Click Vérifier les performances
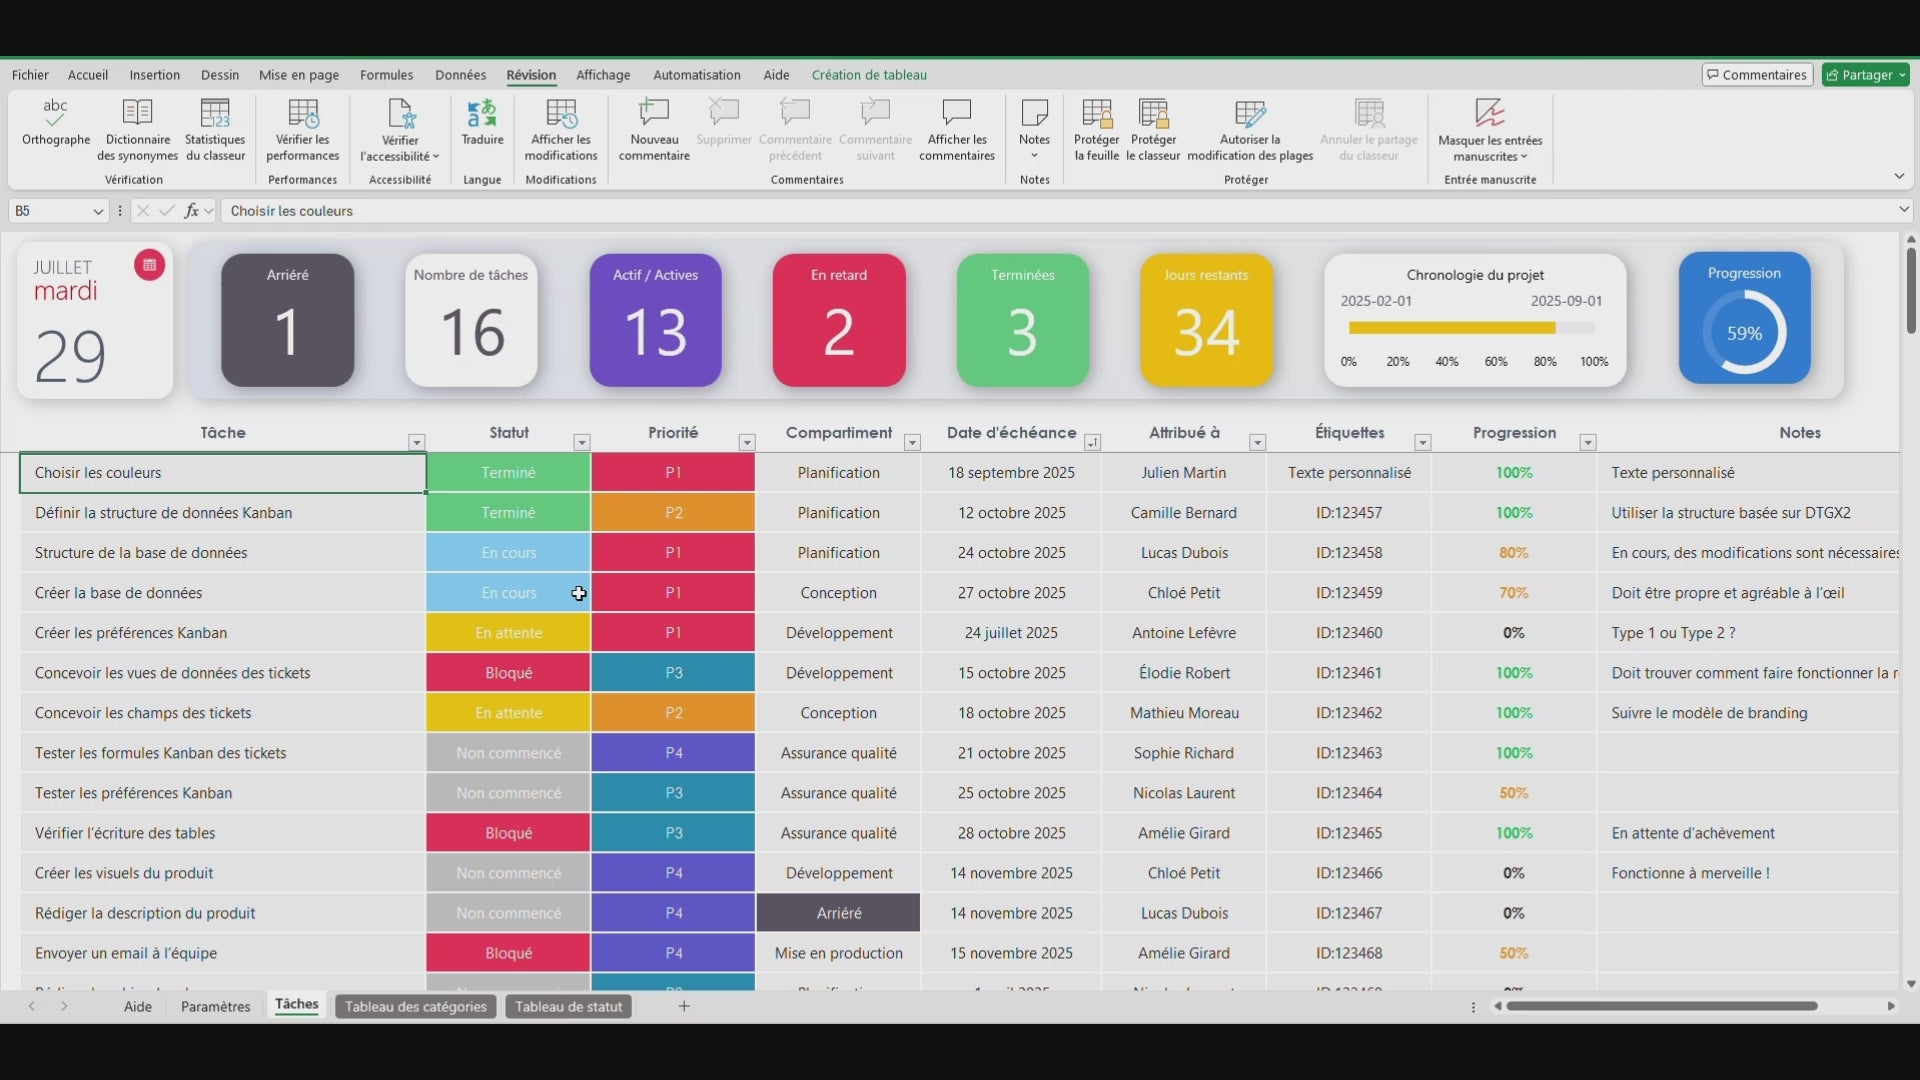1920x1080 pixels. tap(303, 130)
